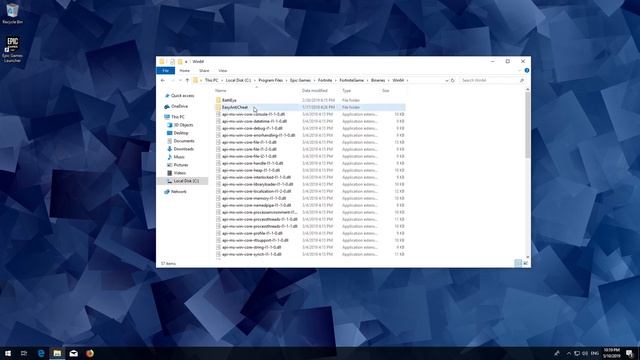640x360 pixels.
Task: Click Binaries breadcrumb
Action: click(378, 80)
